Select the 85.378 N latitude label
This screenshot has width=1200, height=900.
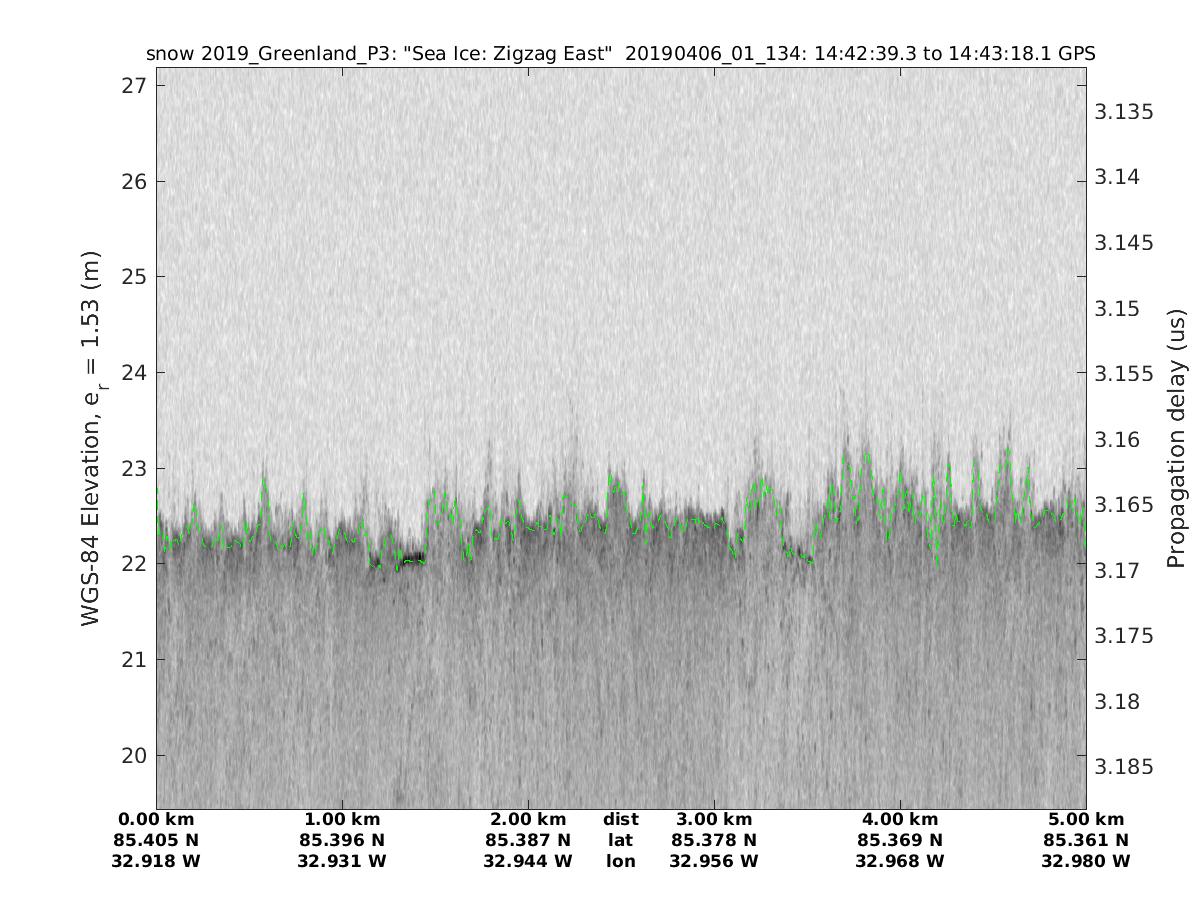pyautogui.click(x=714, y=840)
